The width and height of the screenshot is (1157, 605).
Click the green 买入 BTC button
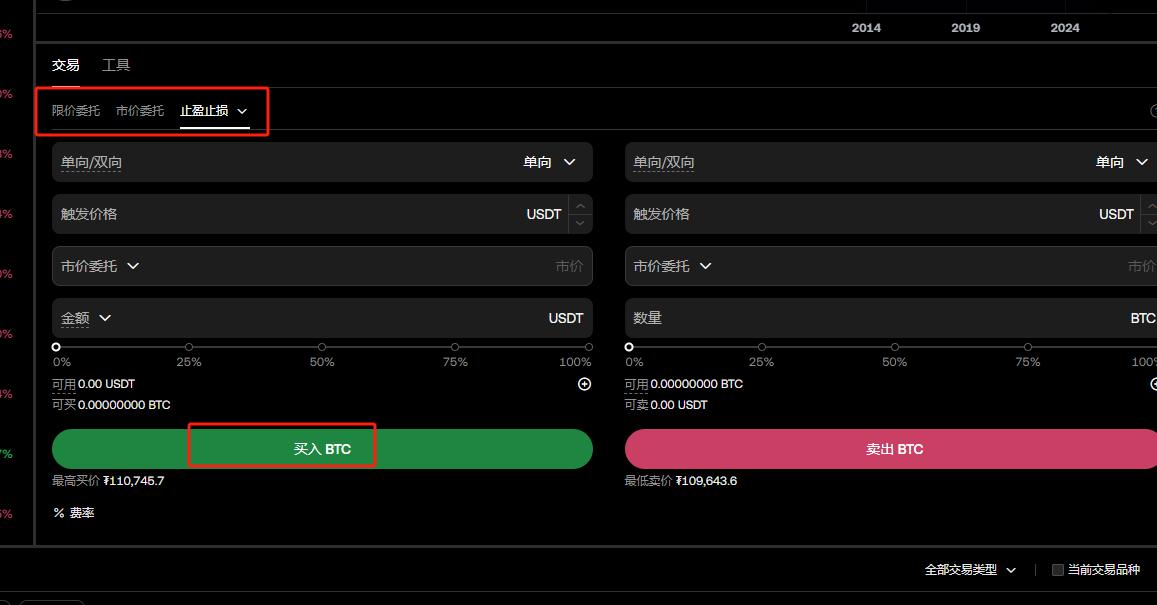[322, 449]
